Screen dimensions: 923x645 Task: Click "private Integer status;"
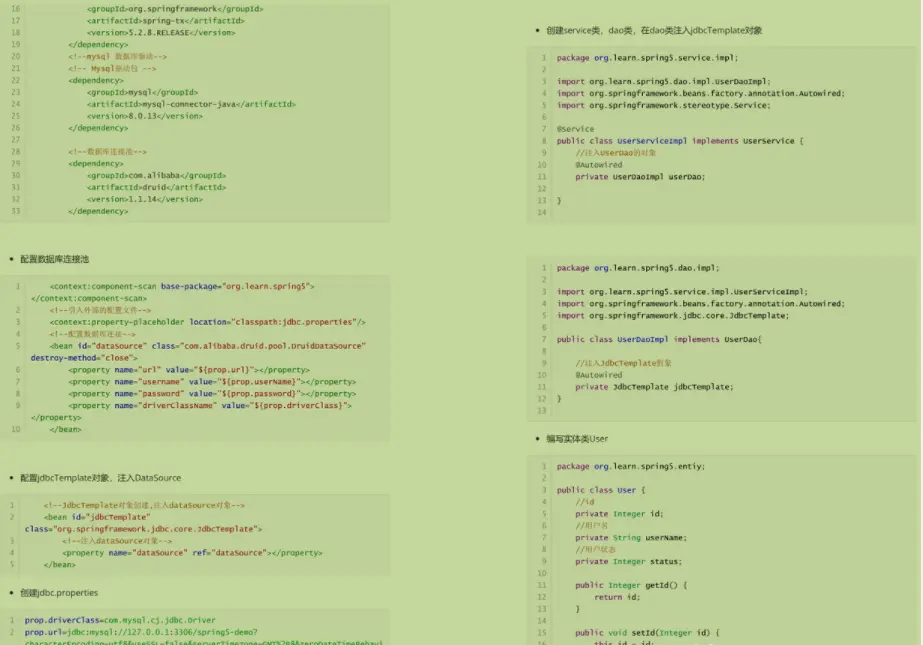point(629,561)
